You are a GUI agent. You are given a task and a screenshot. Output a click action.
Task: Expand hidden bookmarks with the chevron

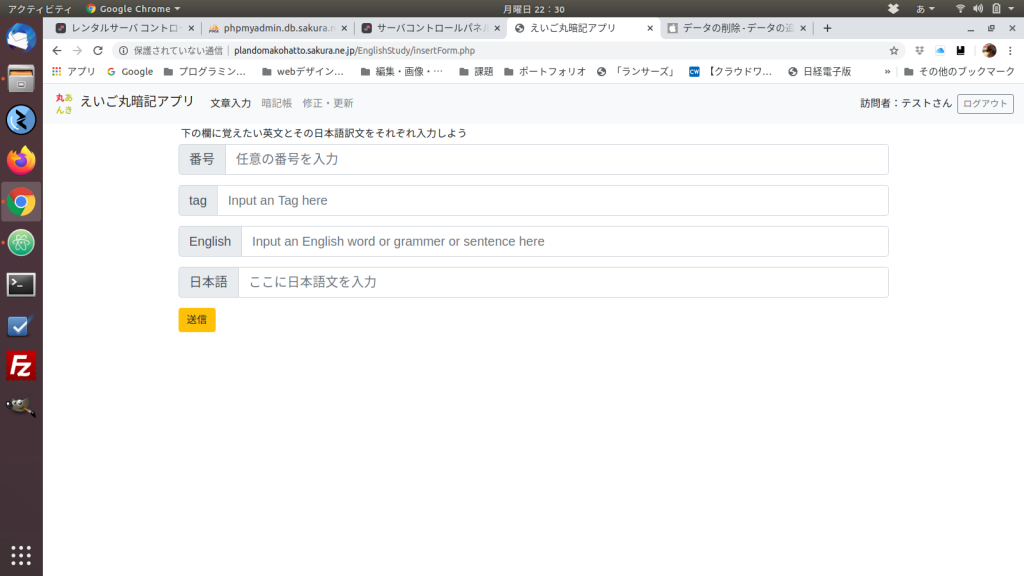(x=887, y=72)
